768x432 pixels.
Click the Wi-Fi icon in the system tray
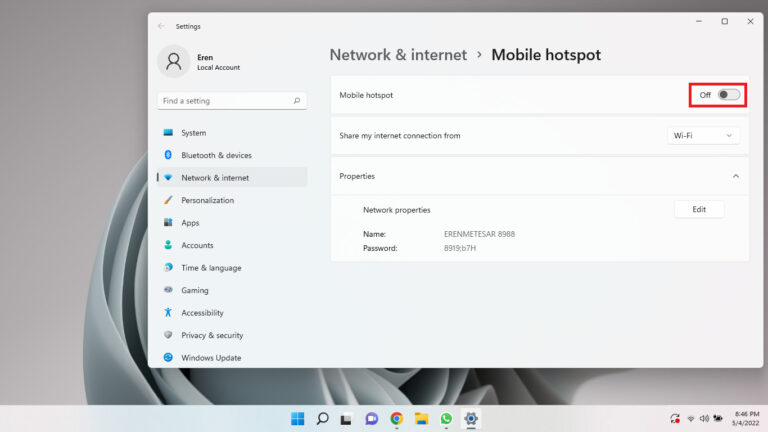pos(691,419)
